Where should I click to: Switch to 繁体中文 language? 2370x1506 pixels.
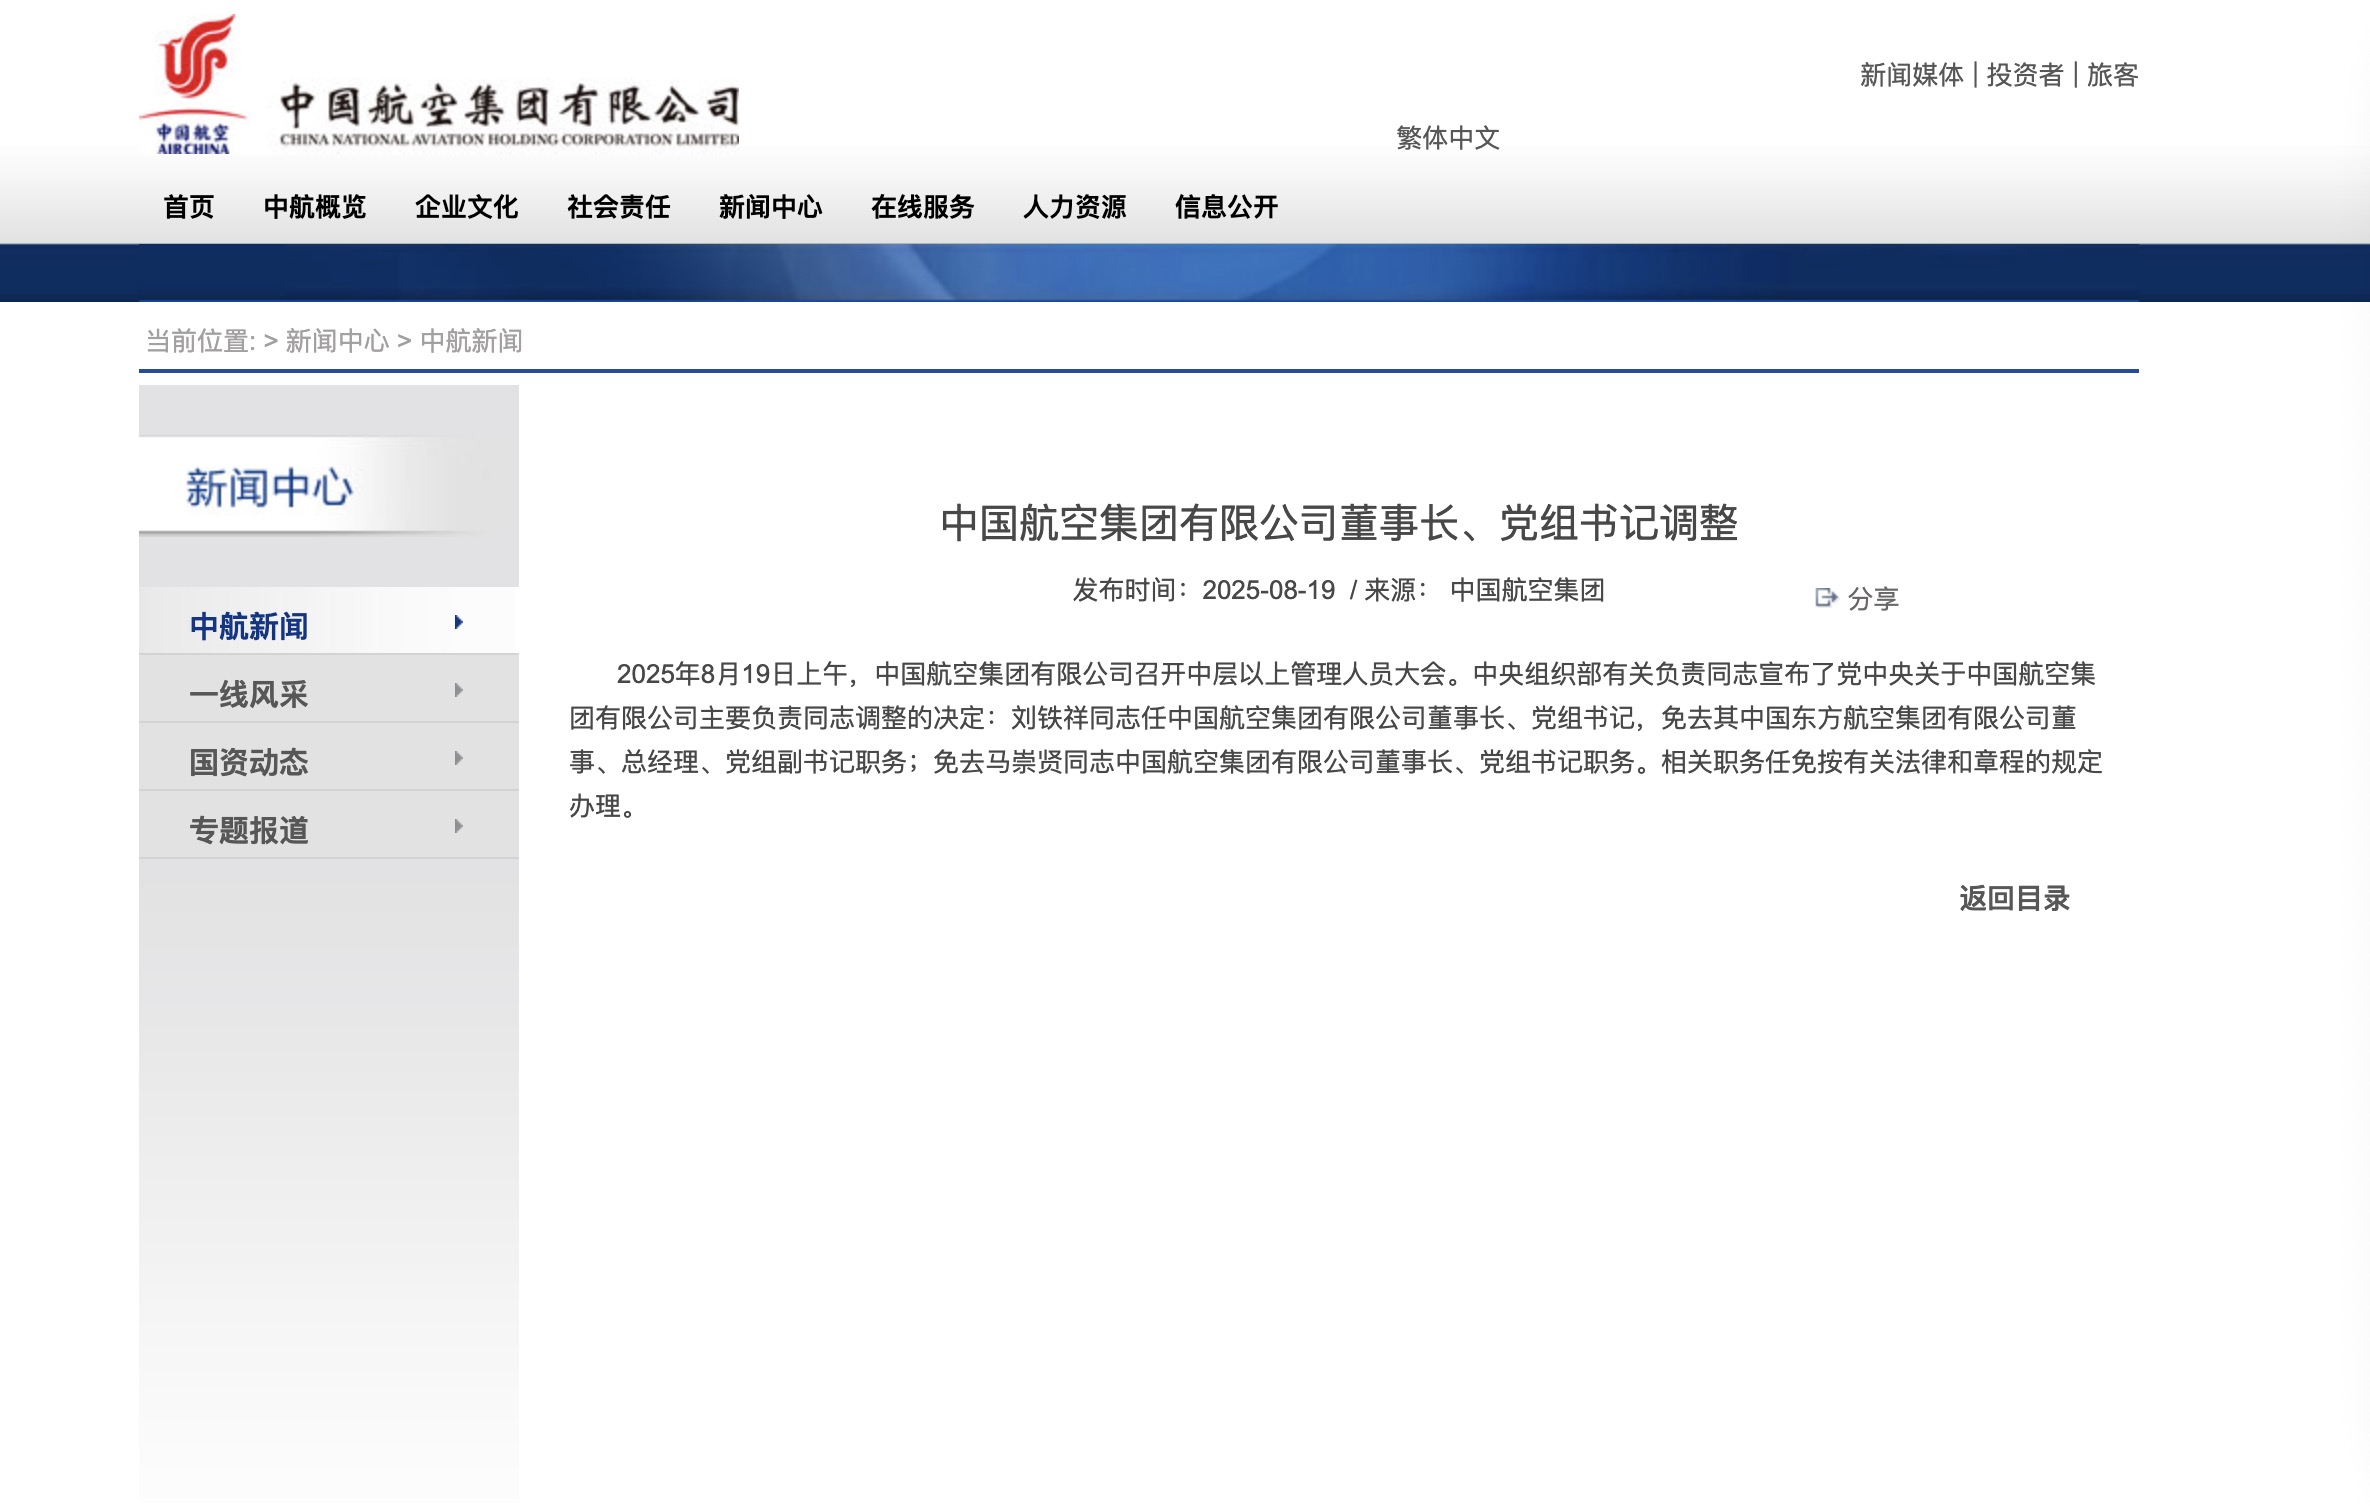[1447, 138]
